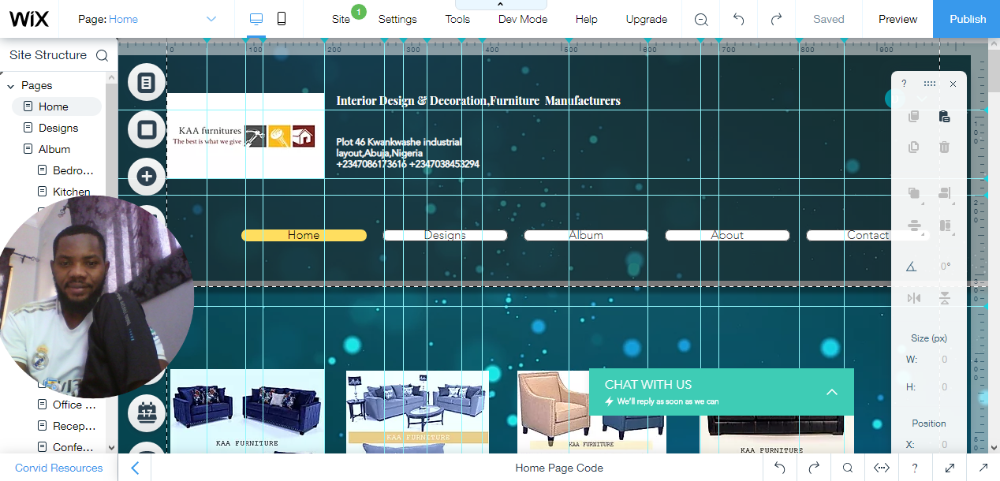Click the toolbar Paste icon
Image resolution: width=1000 pixels, height=481 pixels.
tap(945, 116)
